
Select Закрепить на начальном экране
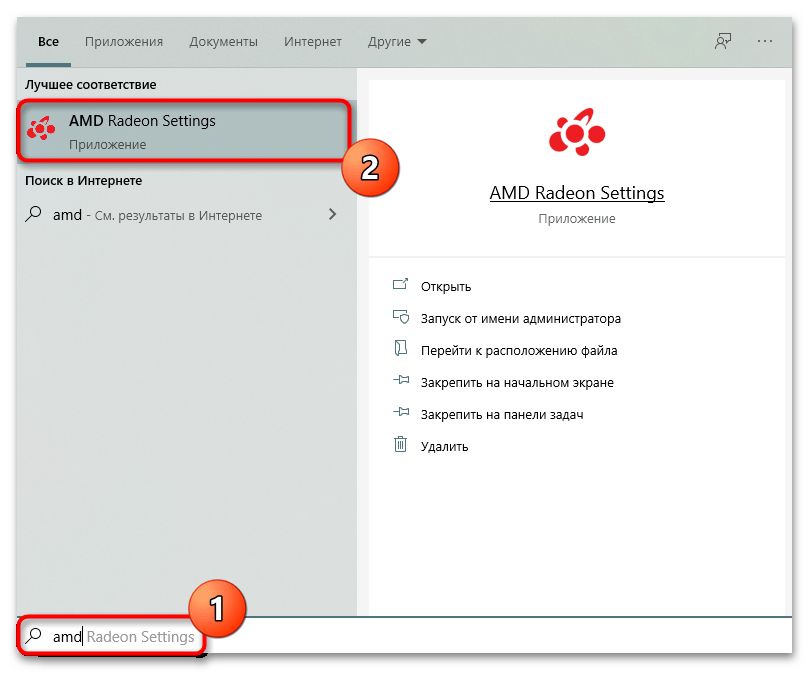click(517, 382)
